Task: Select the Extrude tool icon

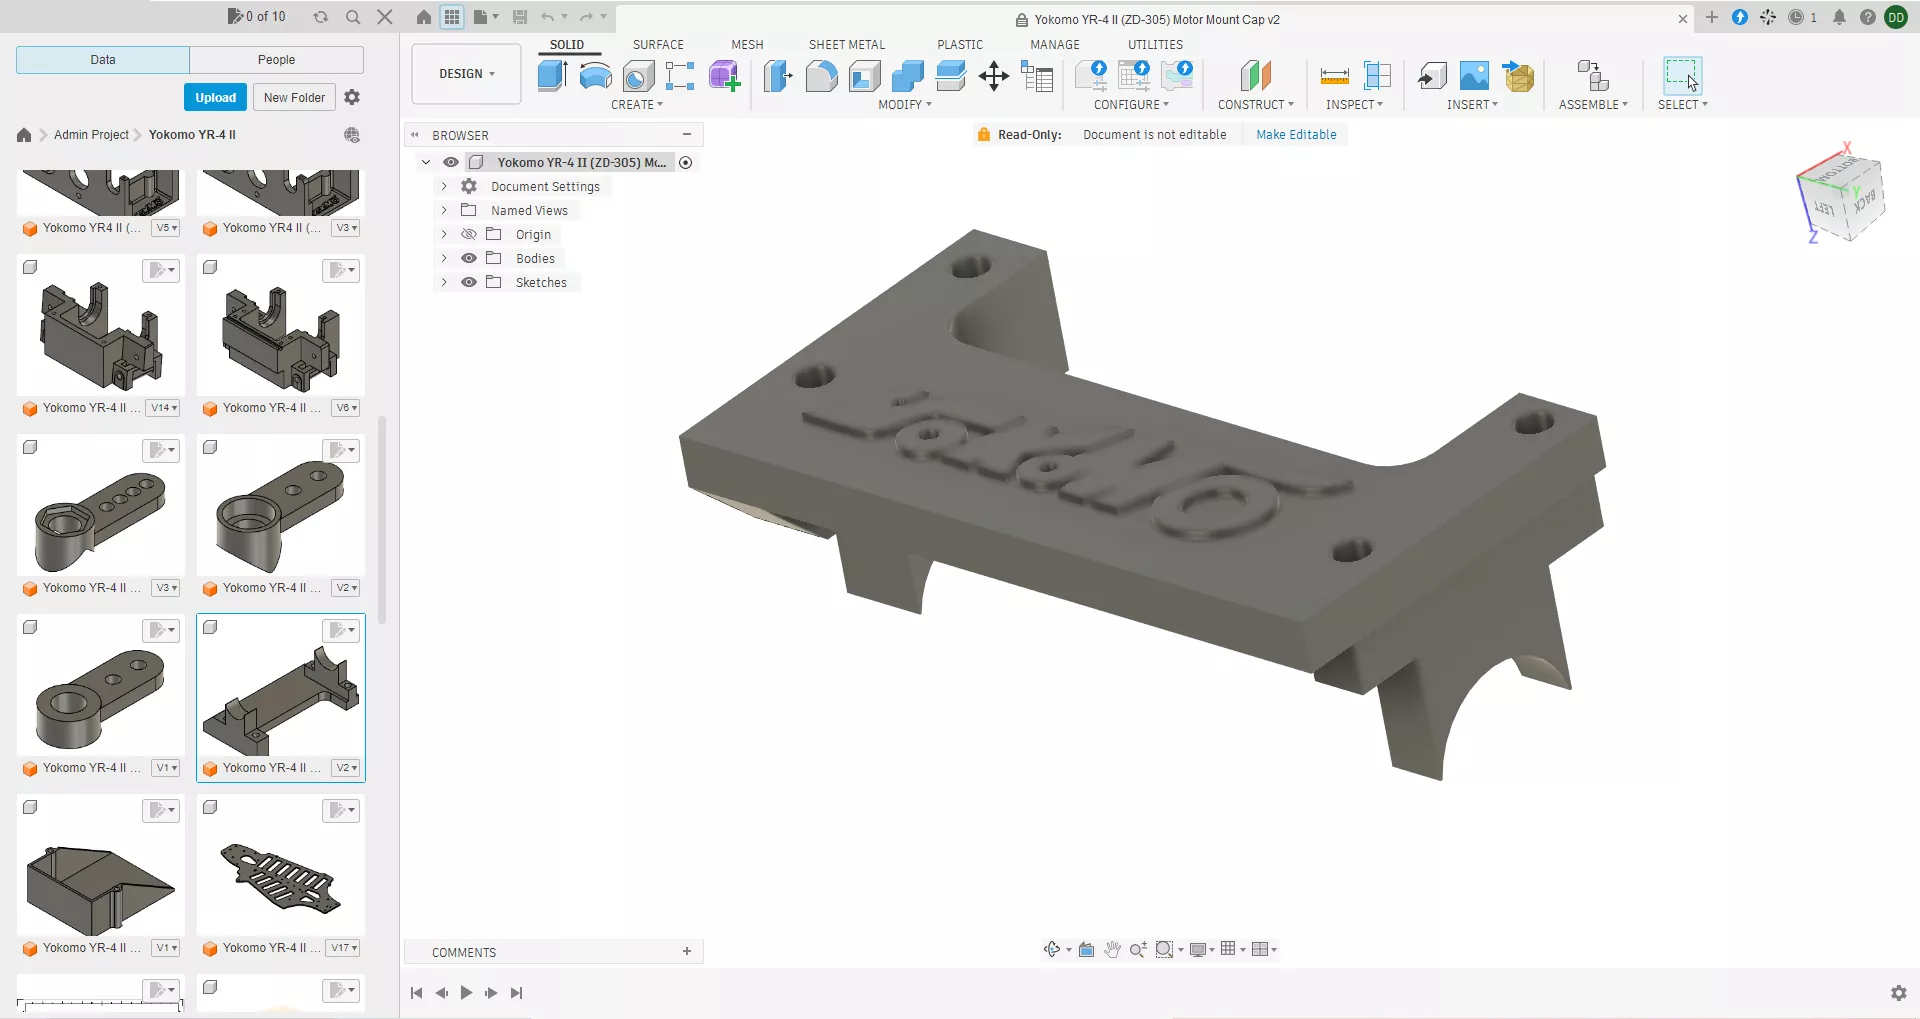Action: coord(552,76)
